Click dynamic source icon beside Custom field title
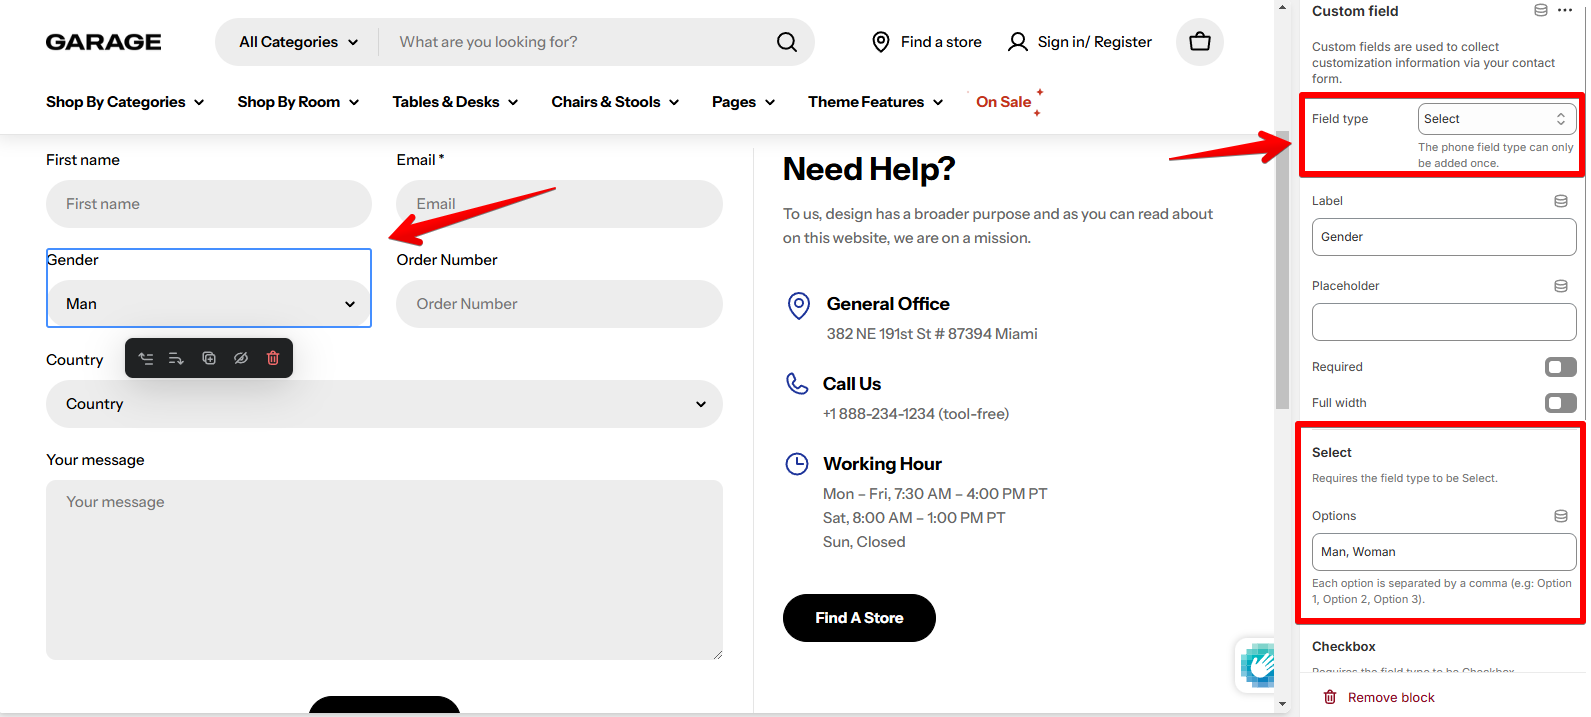This screenshot has height=717, width=1591. [x=1541, y=10]
